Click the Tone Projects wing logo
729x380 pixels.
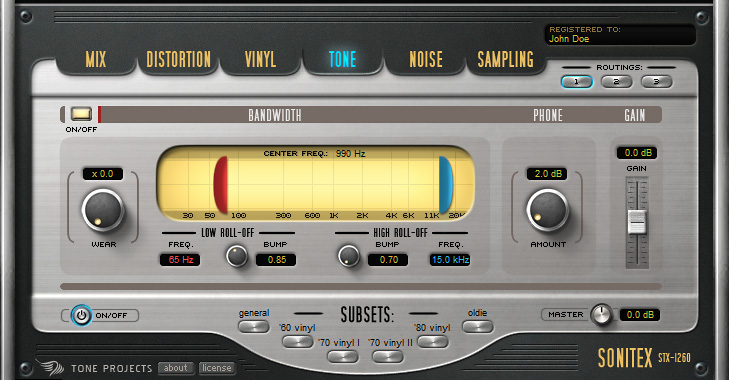tap(51, 367)
